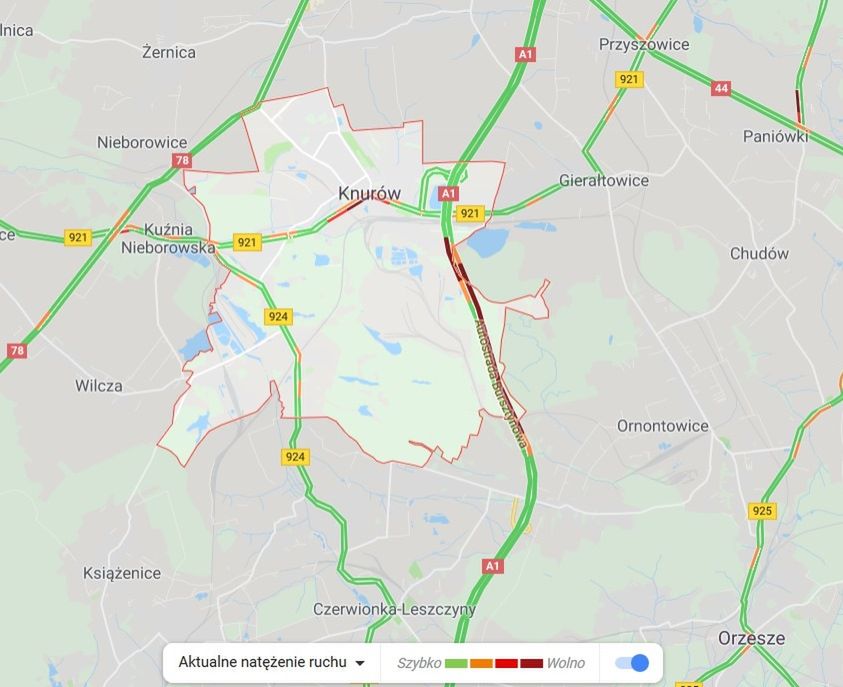Click the A1 shield at the Knurów interchange
The width and height of the screenshot is (843, 687).
point(448,194)
